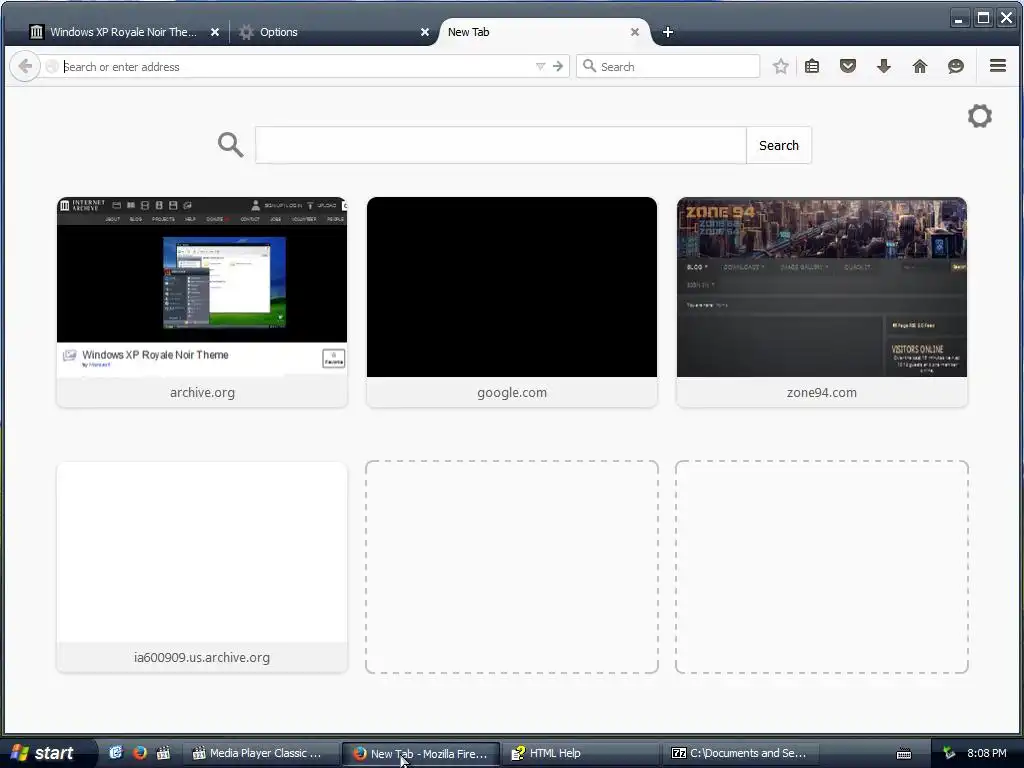Click the zone94.com tile label
This screenshot has height=768, width=1024.
(822, 392)
